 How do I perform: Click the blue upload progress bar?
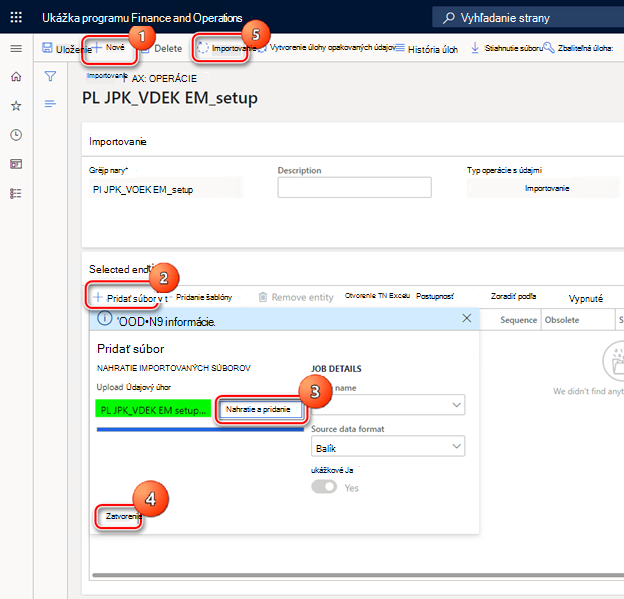(x=200, y=429)
